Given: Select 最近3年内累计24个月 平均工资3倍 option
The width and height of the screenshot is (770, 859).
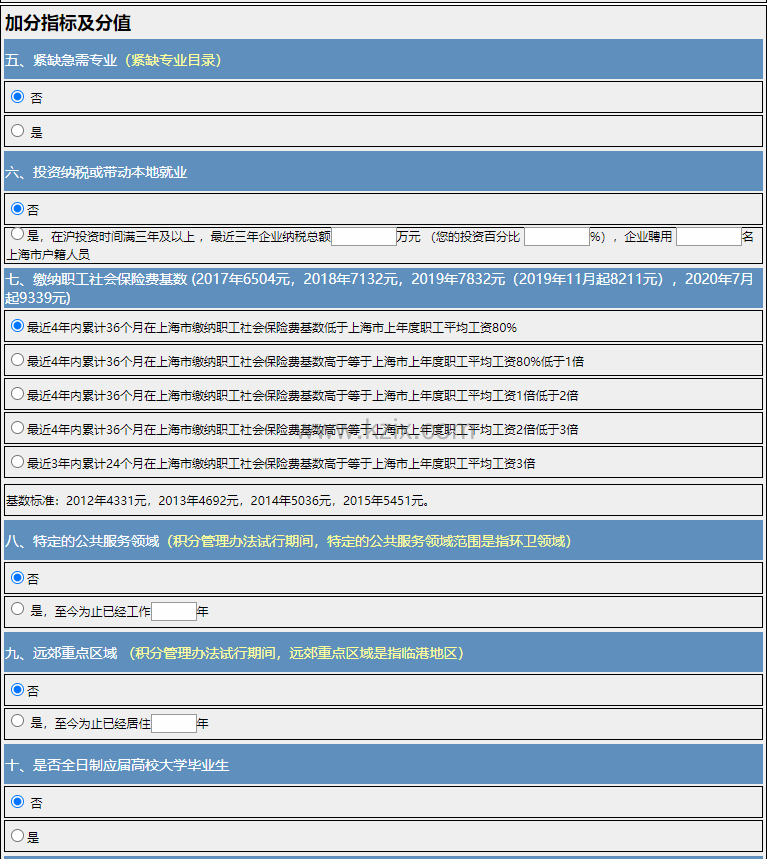Looking at the screenshot, I should click(17, 462).
